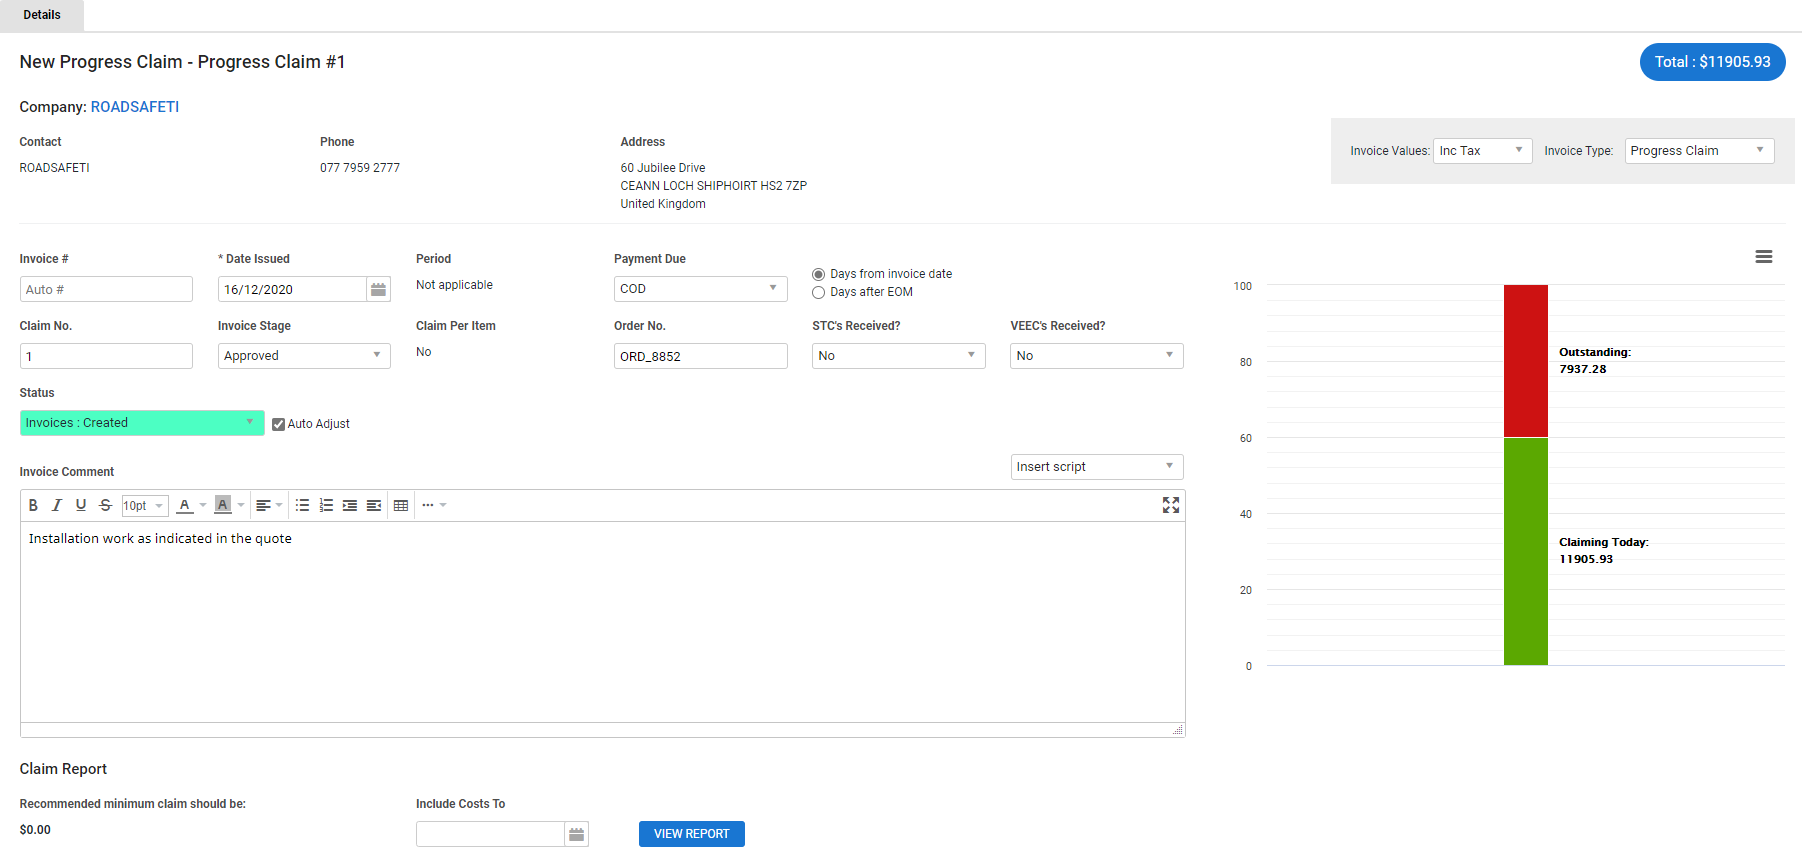
Task: Toggle strikethrough formatting in comment editor
Action: point(105,505)
